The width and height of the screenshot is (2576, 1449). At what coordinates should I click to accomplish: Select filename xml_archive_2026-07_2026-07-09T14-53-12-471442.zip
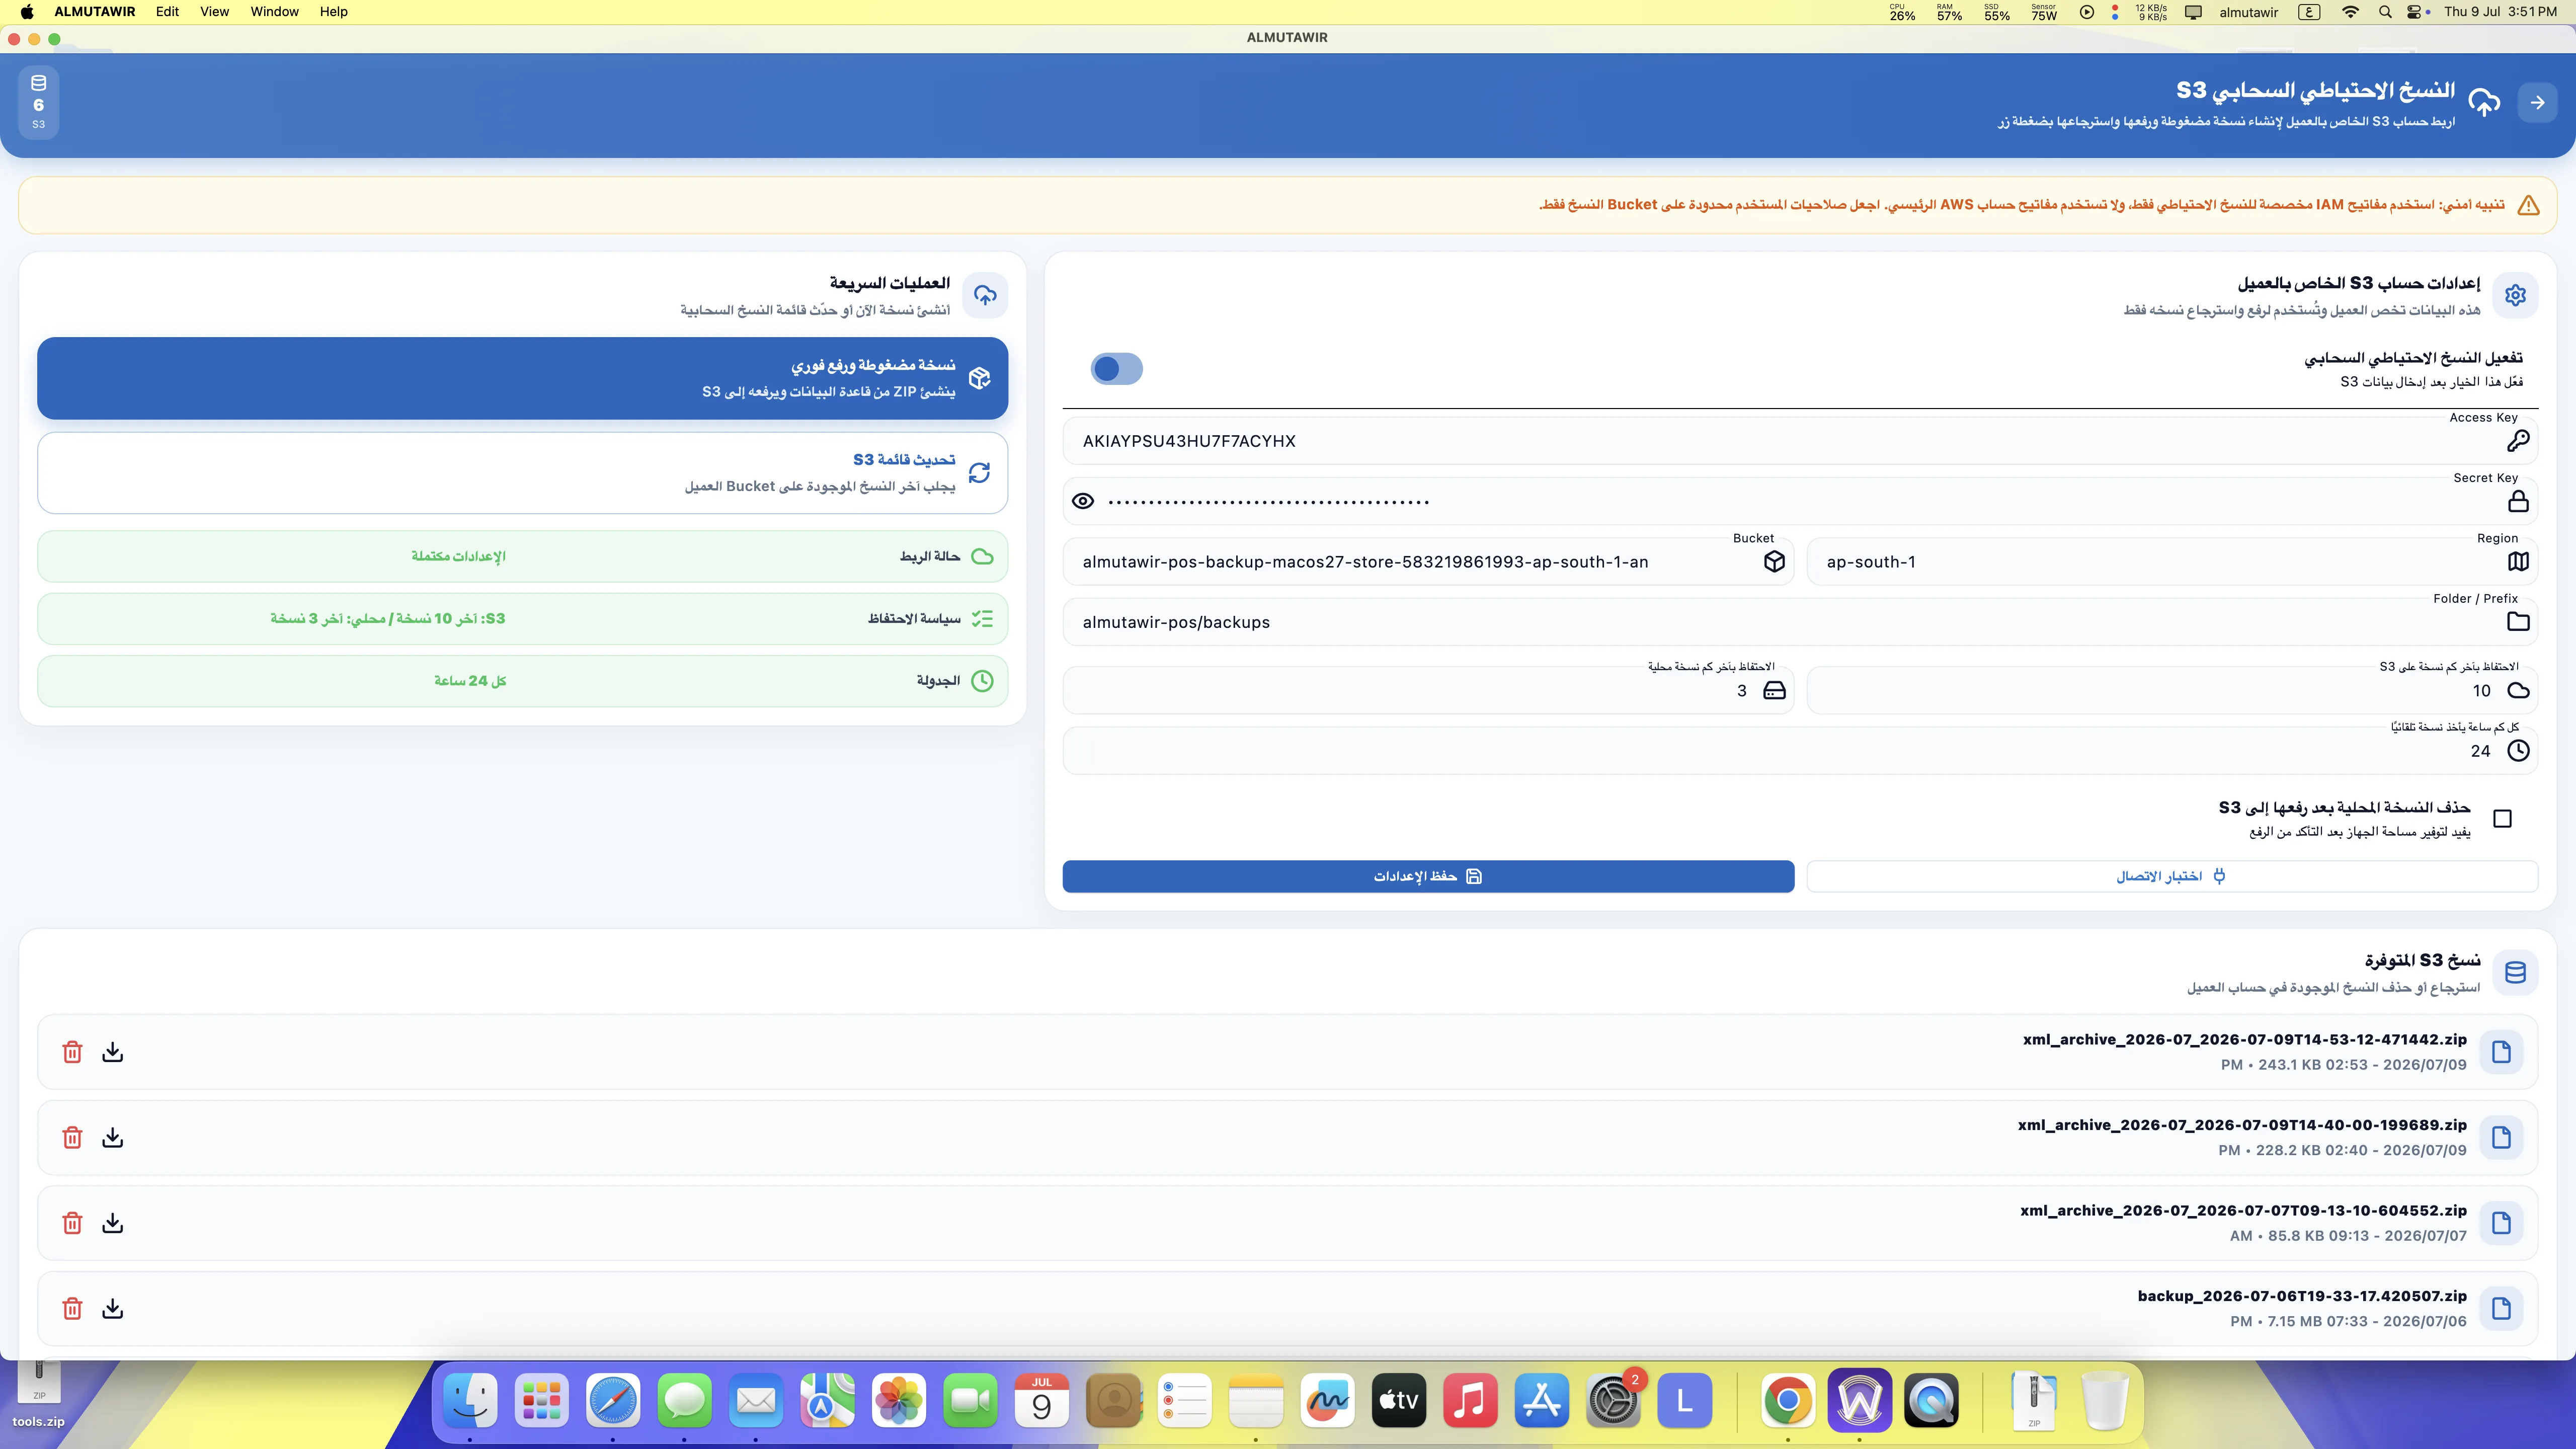coord(2244,1039)
